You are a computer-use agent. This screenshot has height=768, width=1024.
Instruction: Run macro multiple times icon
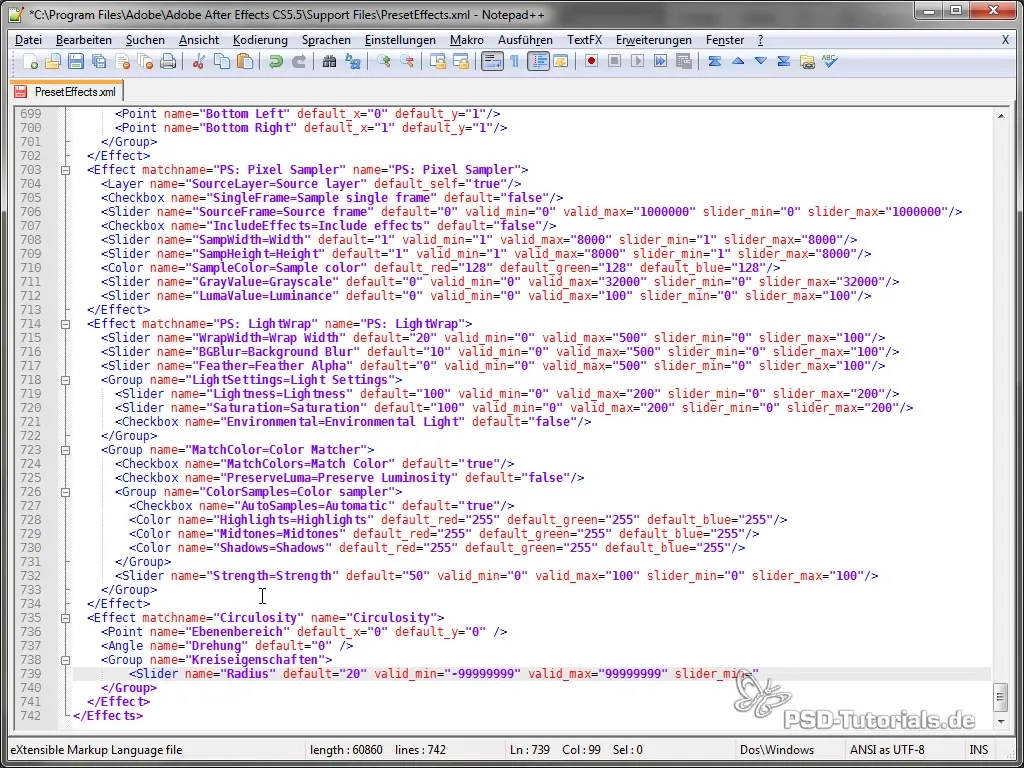point(660,62)
